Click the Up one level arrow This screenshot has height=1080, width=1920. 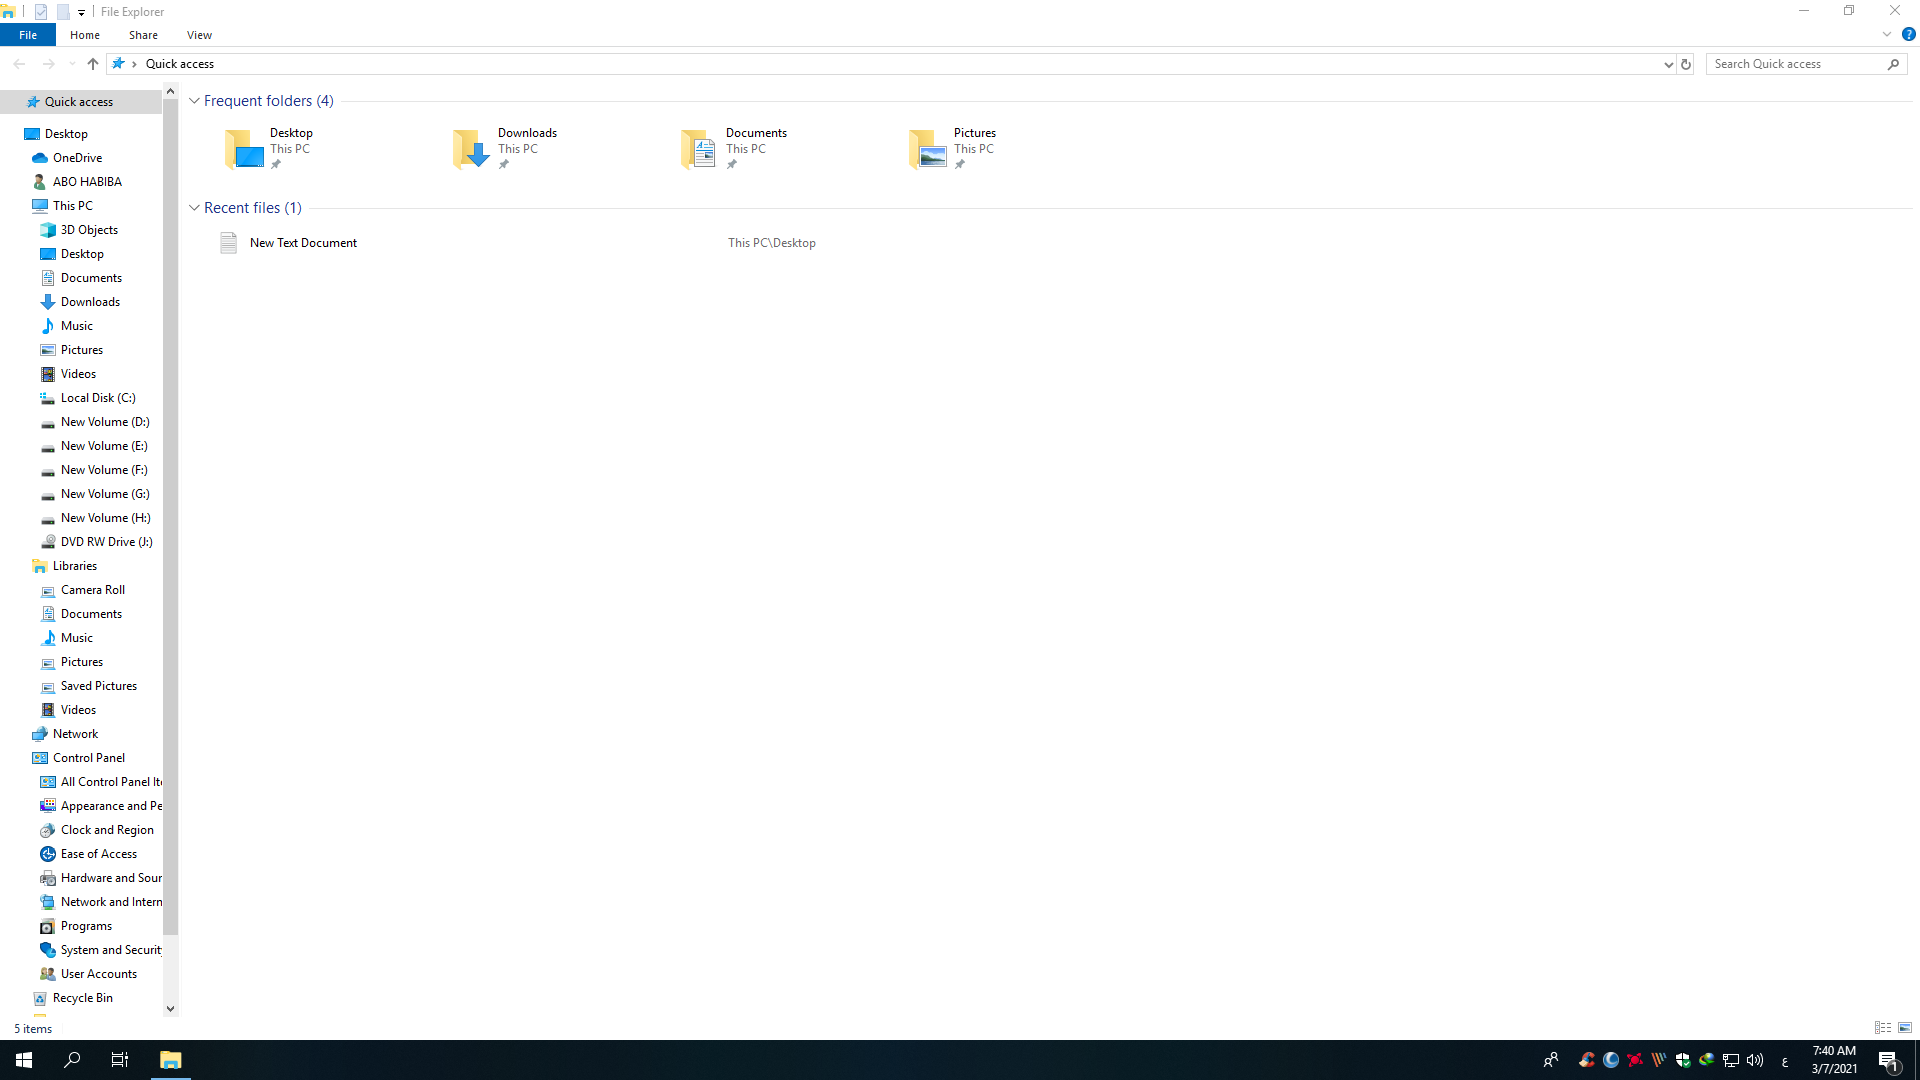point(93,64)
